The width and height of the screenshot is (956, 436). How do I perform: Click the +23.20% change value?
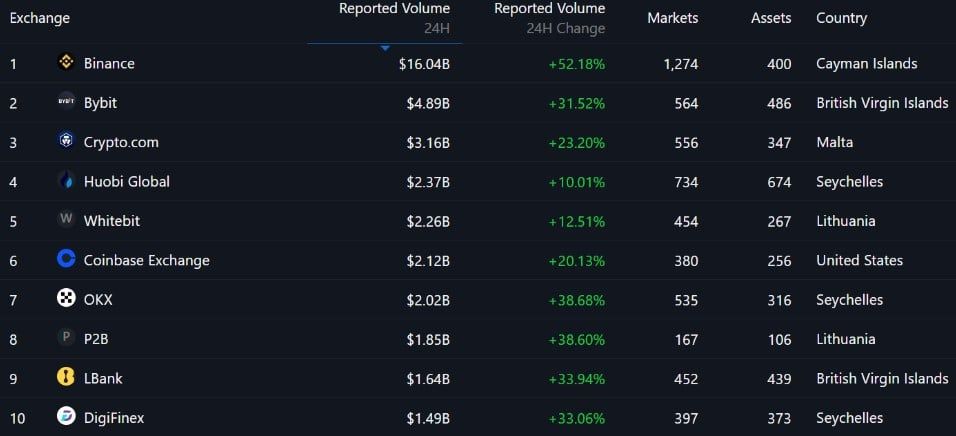[577, 143]
